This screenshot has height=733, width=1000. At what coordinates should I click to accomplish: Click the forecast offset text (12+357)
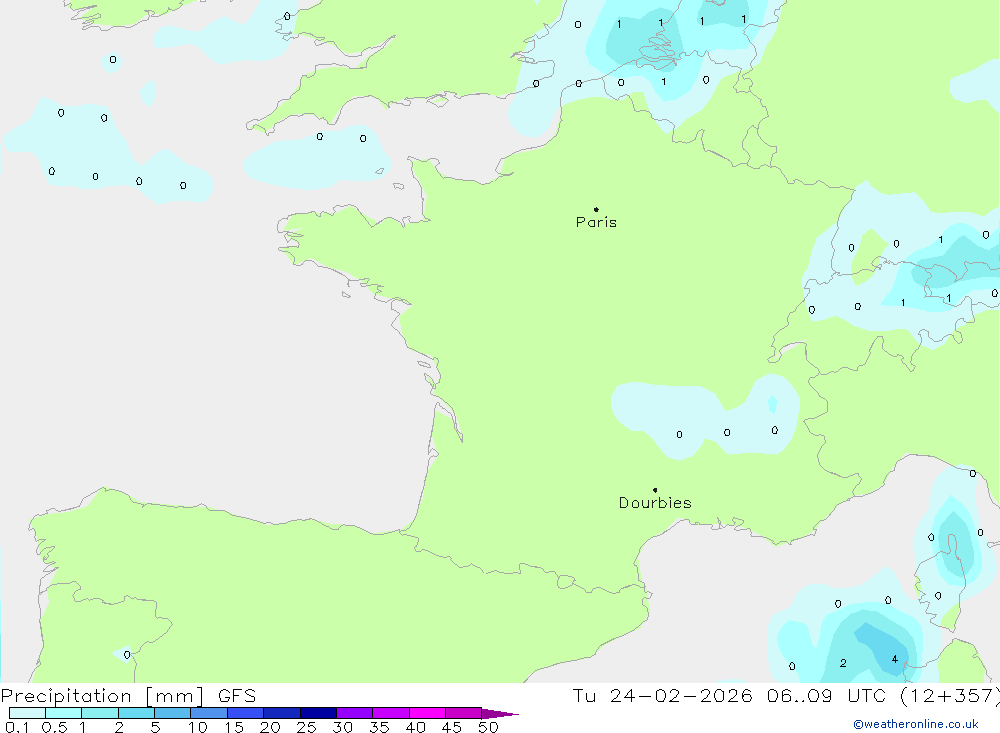(949, 696)
